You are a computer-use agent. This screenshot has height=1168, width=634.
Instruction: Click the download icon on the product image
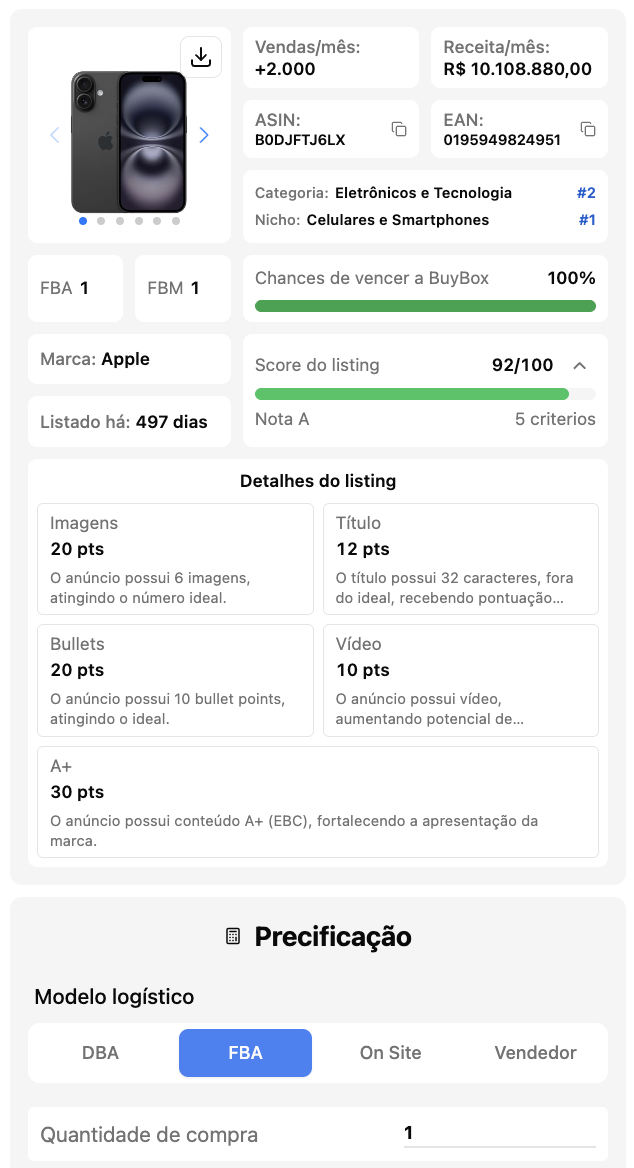coord(201,57)
